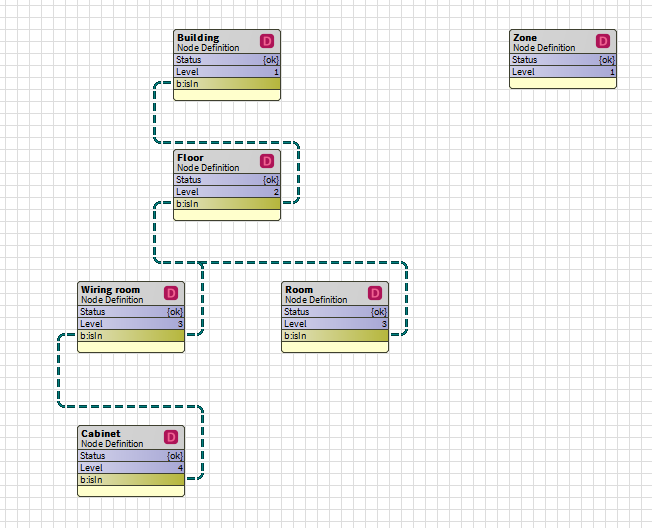Select the Zone node title

pyautogui.click(x=525, y=38)
